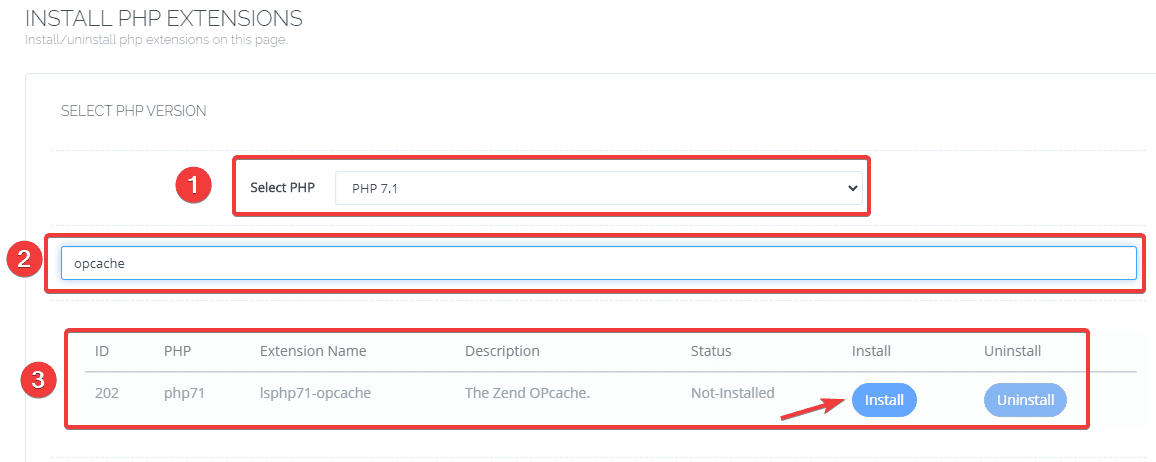Click the red step 1 badge
This screenshot has width=1156, height=462.
click(x=194, y=185)
